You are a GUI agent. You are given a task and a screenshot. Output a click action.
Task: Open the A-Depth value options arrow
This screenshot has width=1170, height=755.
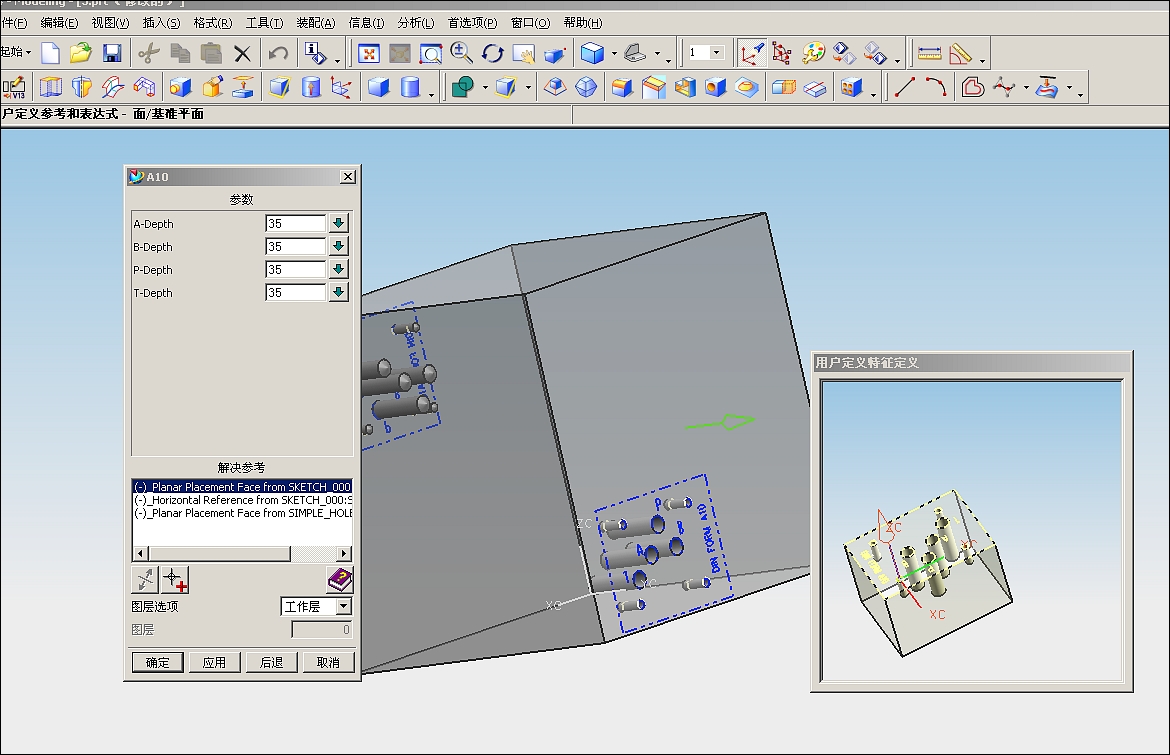[338, 223]
